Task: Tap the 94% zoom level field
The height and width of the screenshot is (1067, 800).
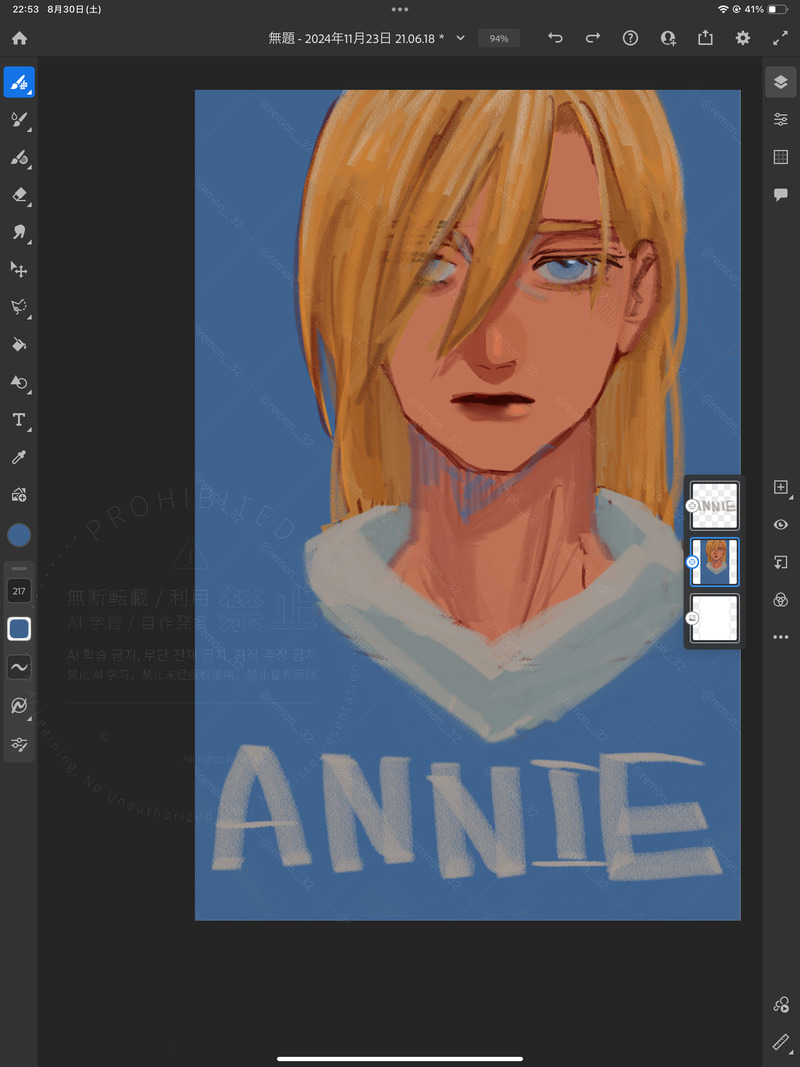Action: (x=499, y=39)
